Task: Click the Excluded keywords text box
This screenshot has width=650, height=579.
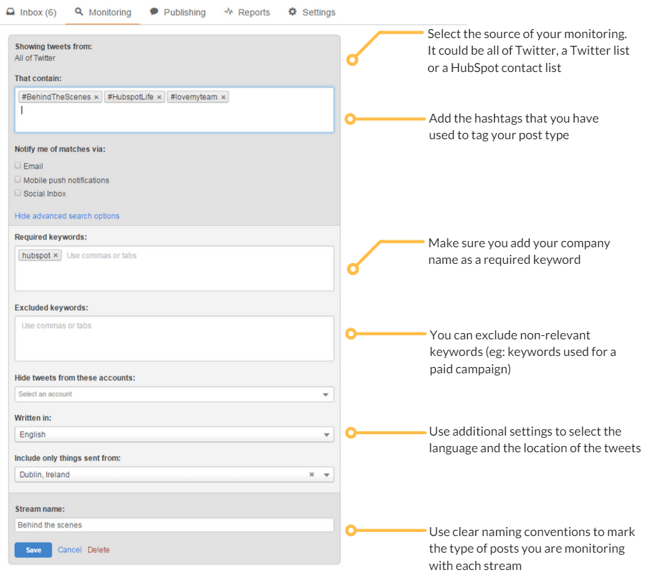Action: tap(174, 339)
